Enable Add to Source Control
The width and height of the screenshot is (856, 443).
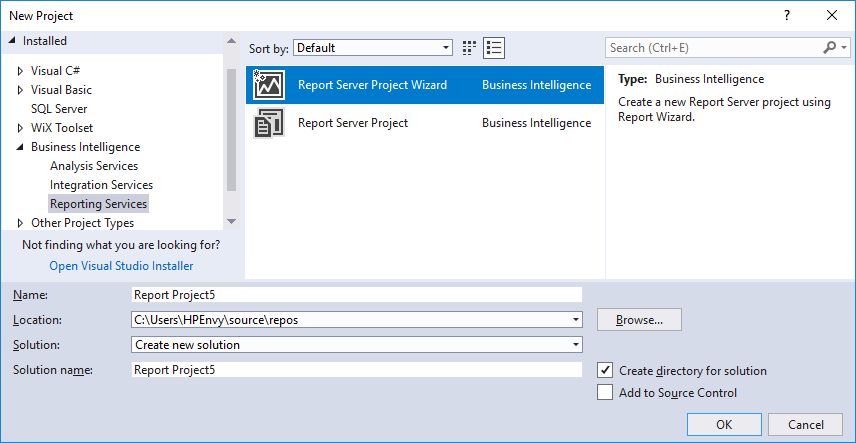click(x=604, y=393)
